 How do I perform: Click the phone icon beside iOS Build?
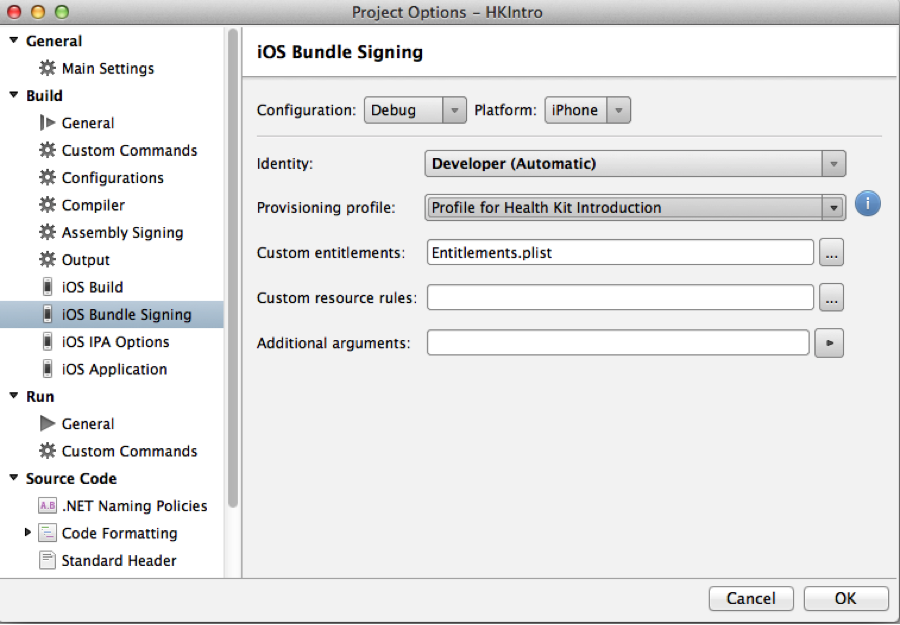pos(48,287)
